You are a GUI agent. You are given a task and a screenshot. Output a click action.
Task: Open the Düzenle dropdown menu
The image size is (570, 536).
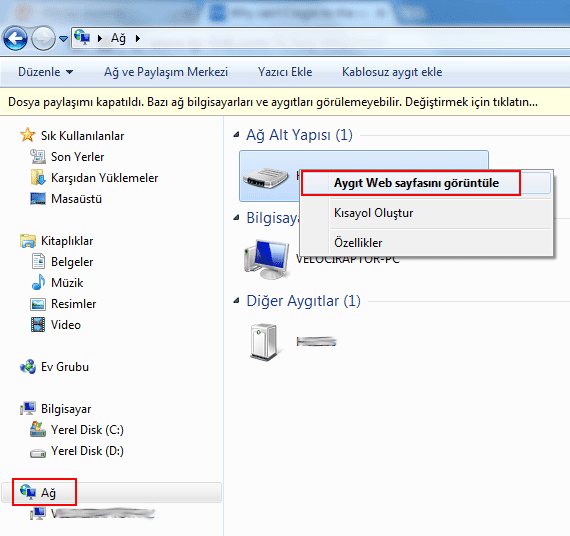pyautogui.click(x=45, y=72)
